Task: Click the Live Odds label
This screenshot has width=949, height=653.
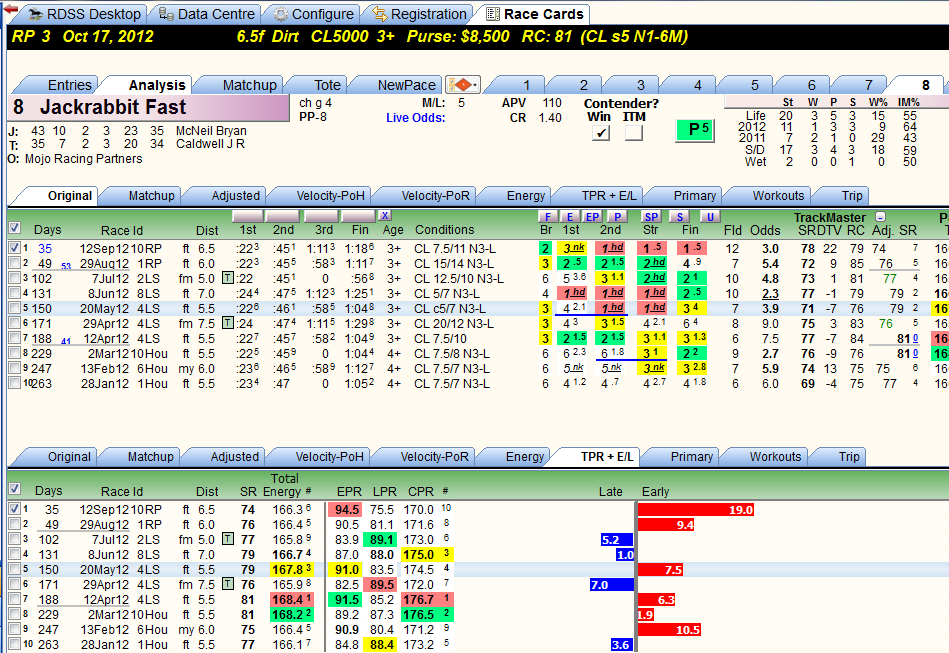Action: (x=415, y=118)
